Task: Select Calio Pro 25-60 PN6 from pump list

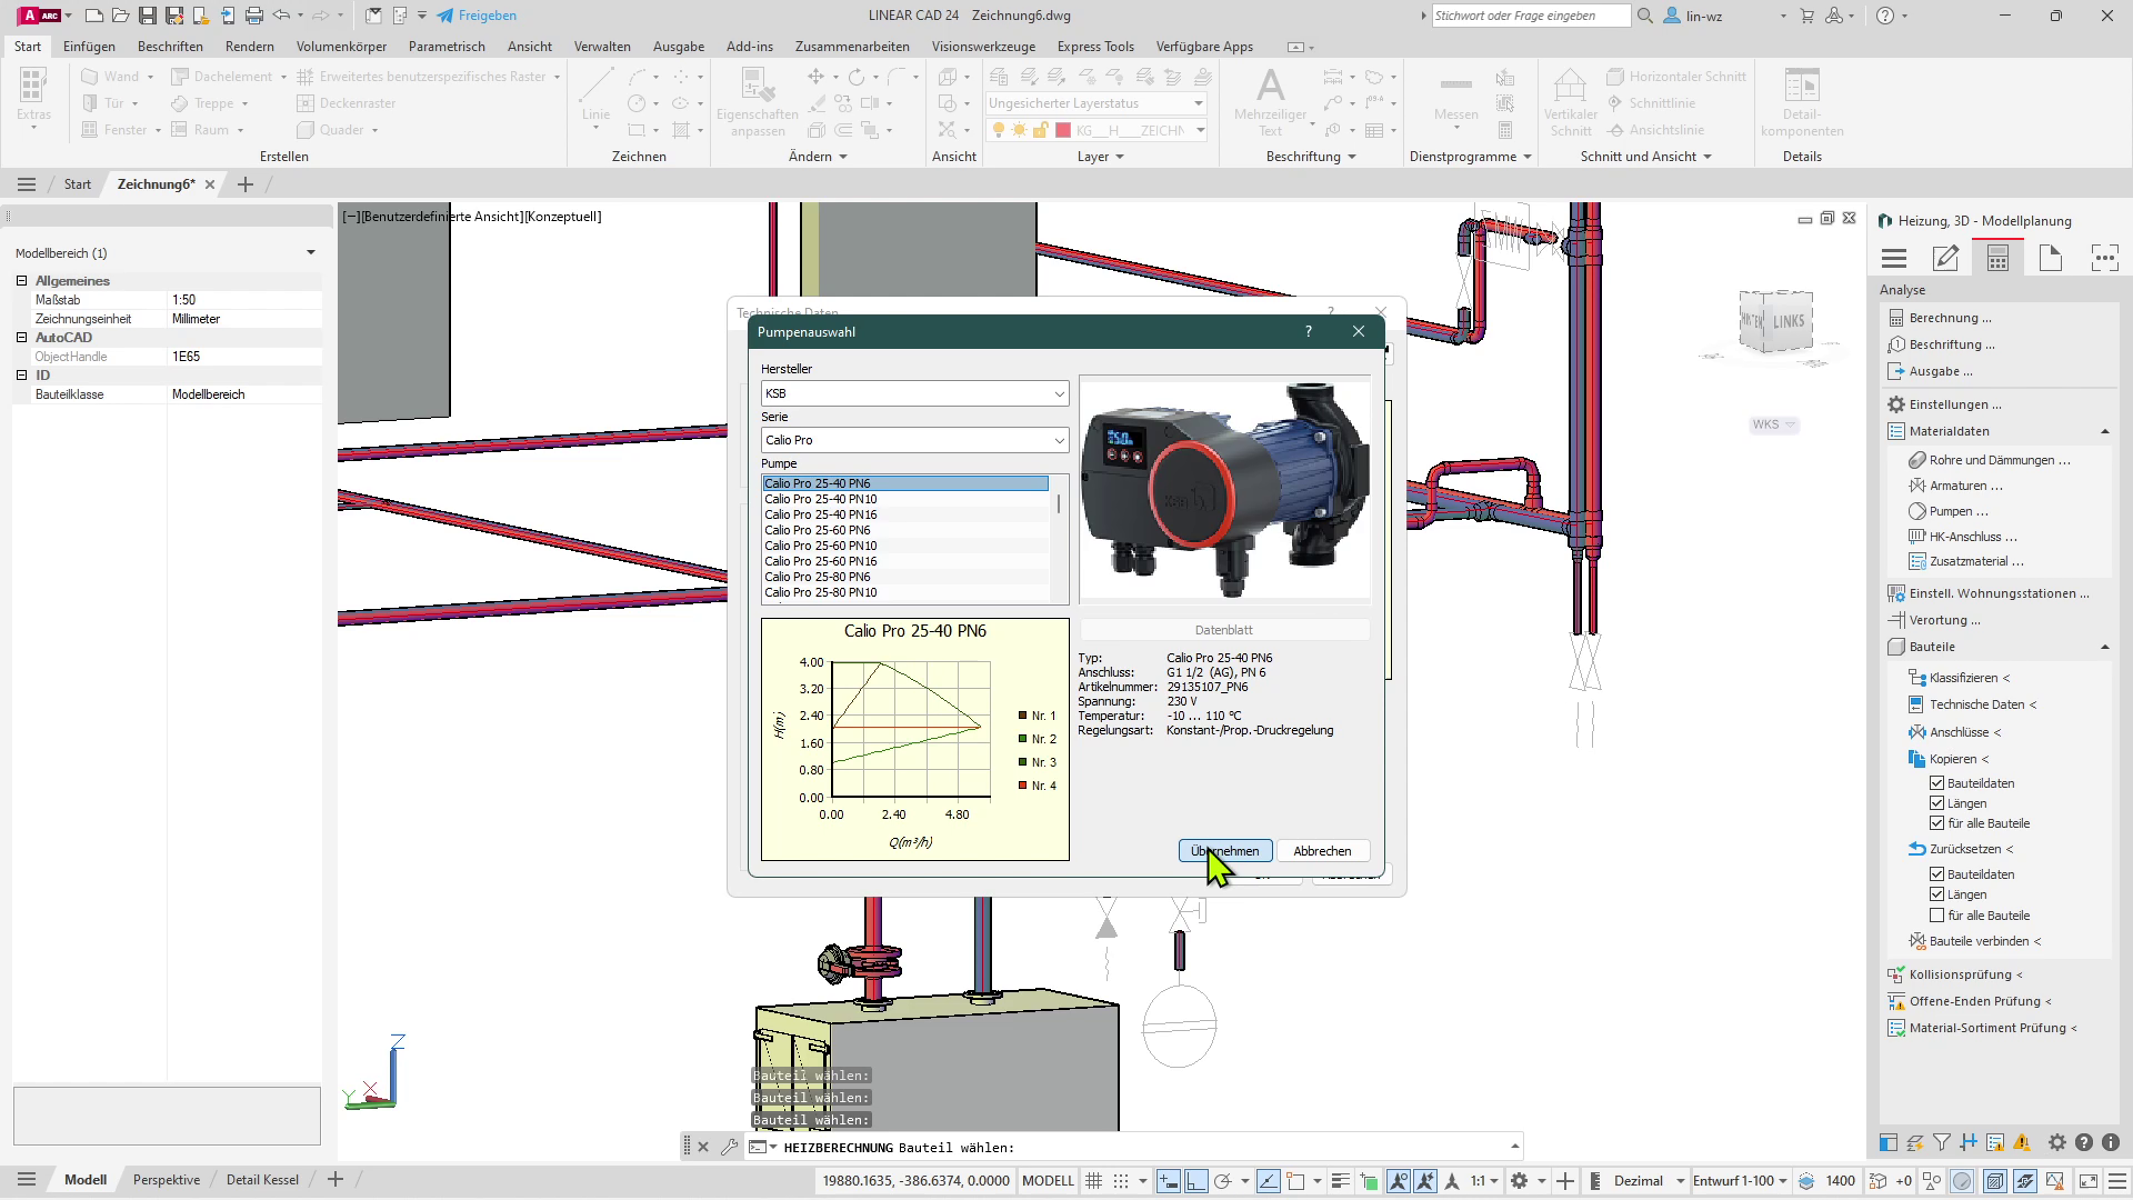Action: click(820, 530)
